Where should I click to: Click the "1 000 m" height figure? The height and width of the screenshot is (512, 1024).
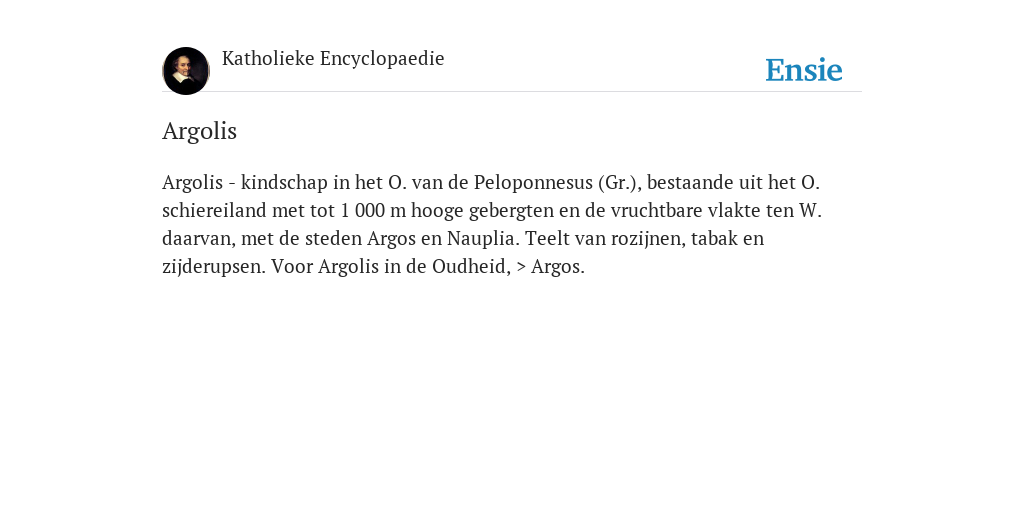(372, 210)
